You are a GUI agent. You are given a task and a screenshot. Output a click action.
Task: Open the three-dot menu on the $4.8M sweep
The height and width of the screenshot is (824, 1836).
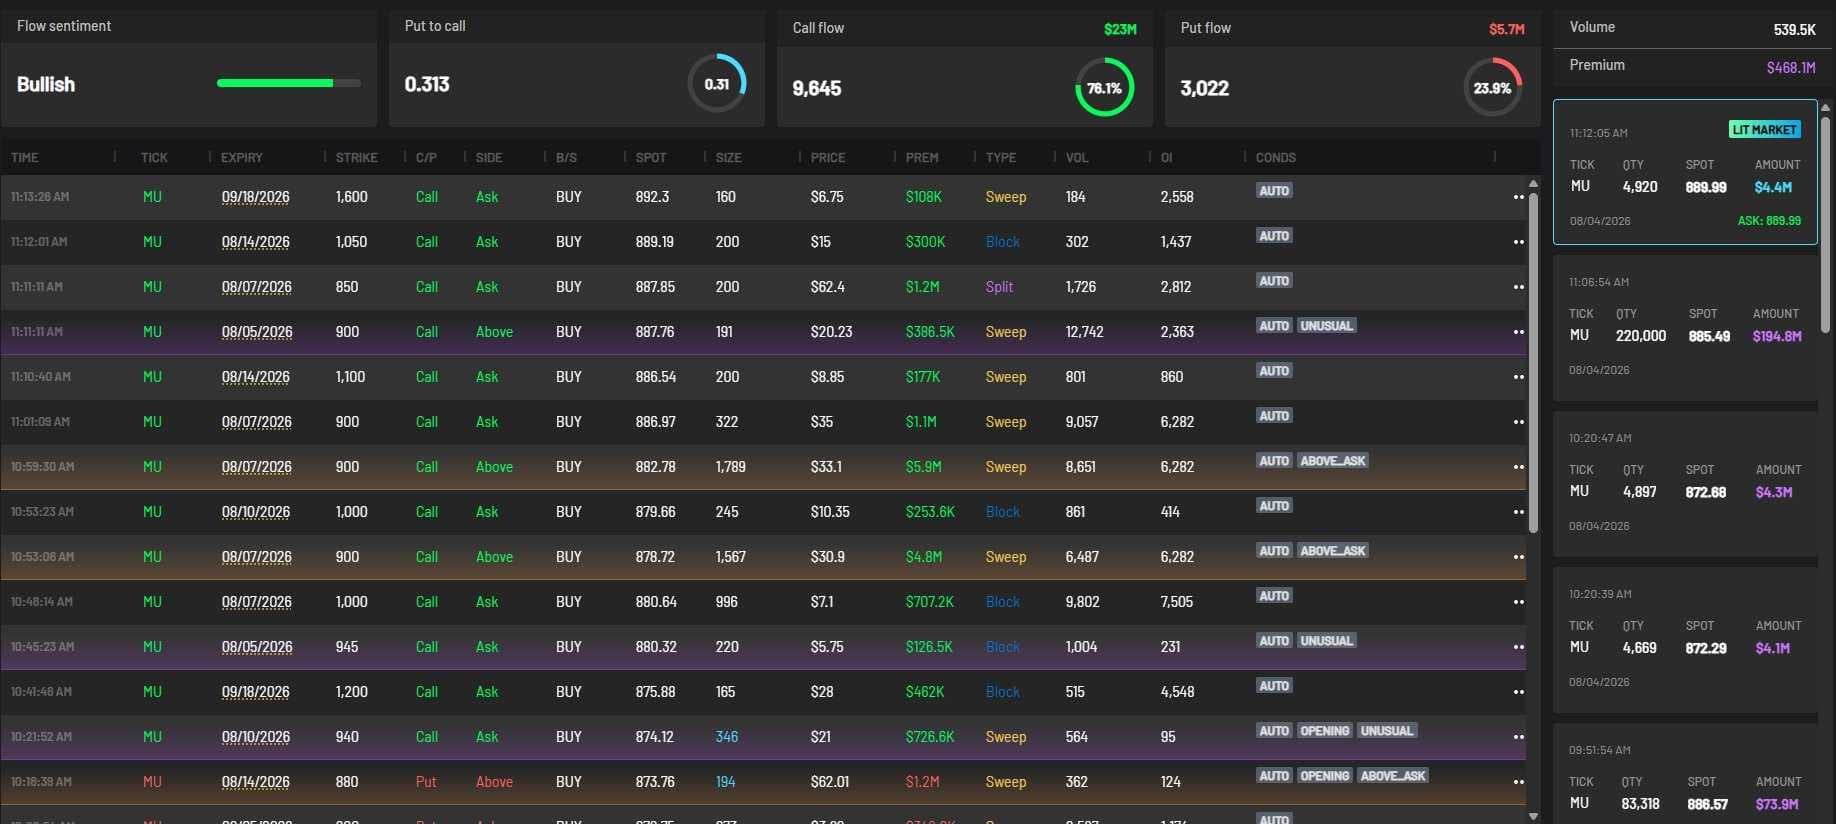[1518, 557]
